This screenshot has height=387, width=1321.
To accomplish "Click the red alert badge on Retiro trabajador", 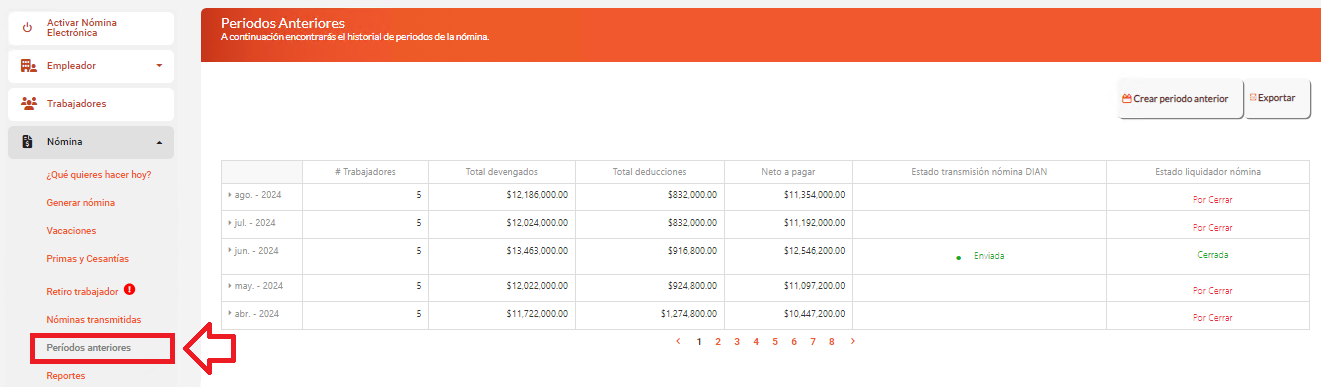I will 129,290.
